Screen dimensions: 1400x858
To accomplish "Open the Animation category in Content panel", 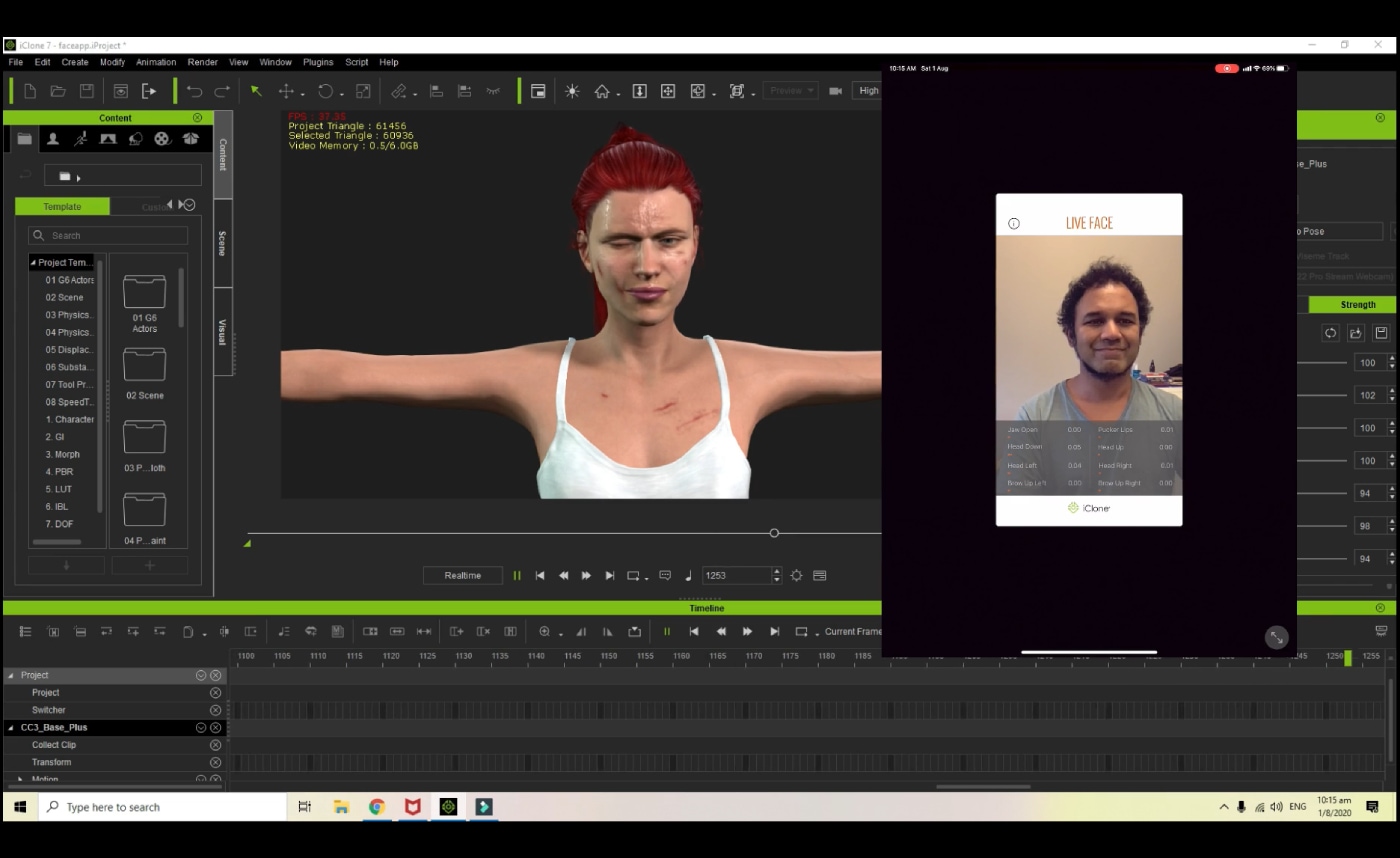I will point(80,139).
